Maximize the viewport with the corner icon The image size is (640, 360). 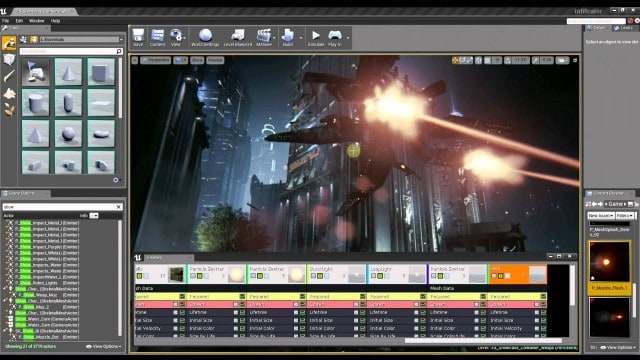pos(575,60)
